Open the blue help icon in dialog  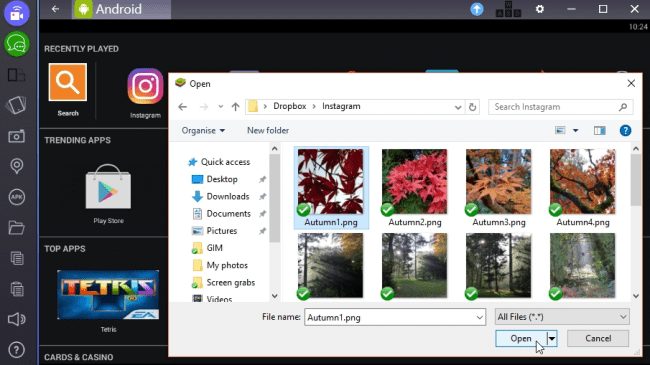tap(625, 131)
